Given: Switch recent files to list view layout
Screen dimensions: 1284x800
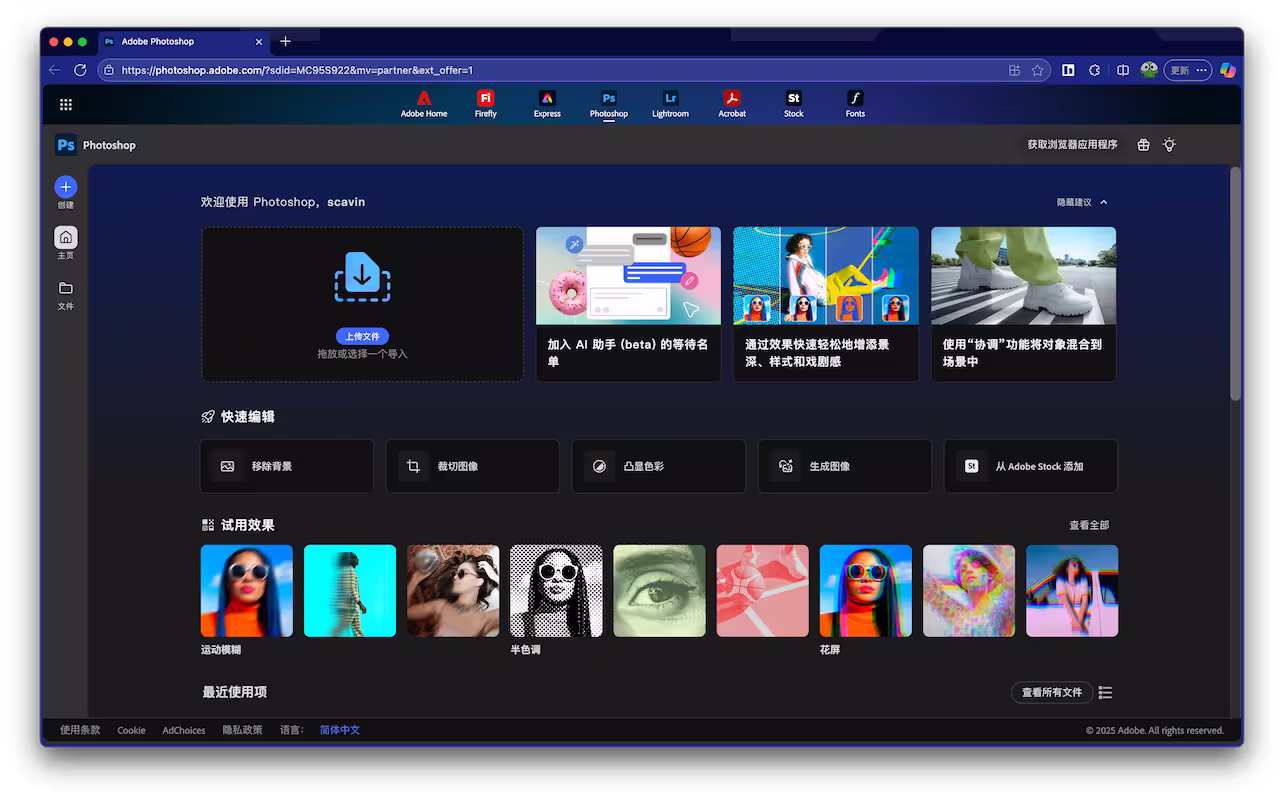Looking at the screenshot, I should (1105, 692).
